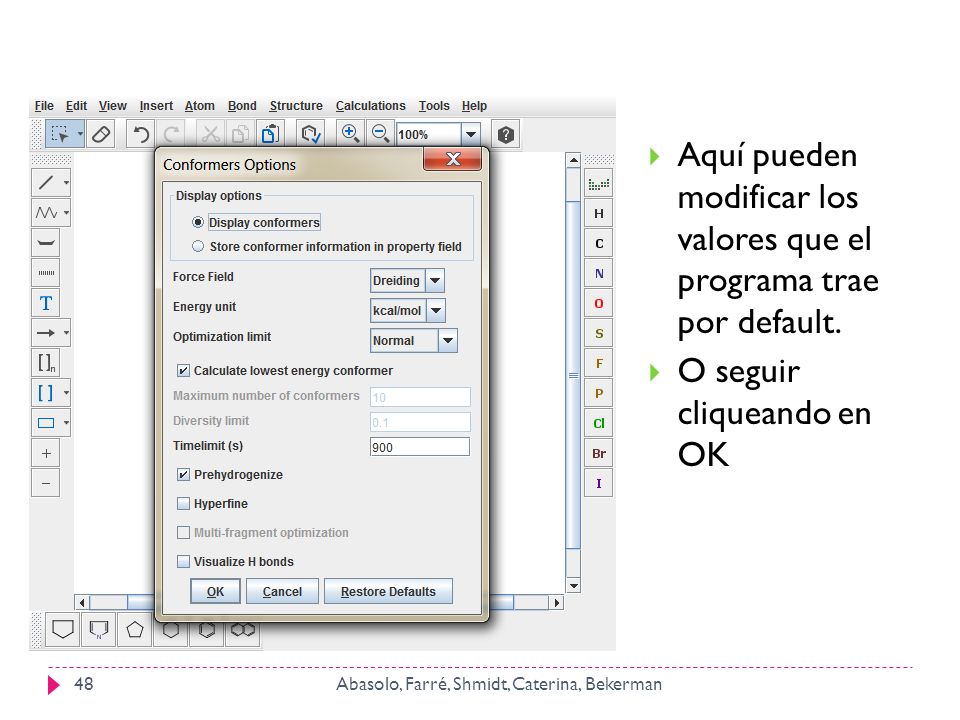Click the Maximum number of conformers field
This screenshot has height=720, width=960.
click(420, 397)
